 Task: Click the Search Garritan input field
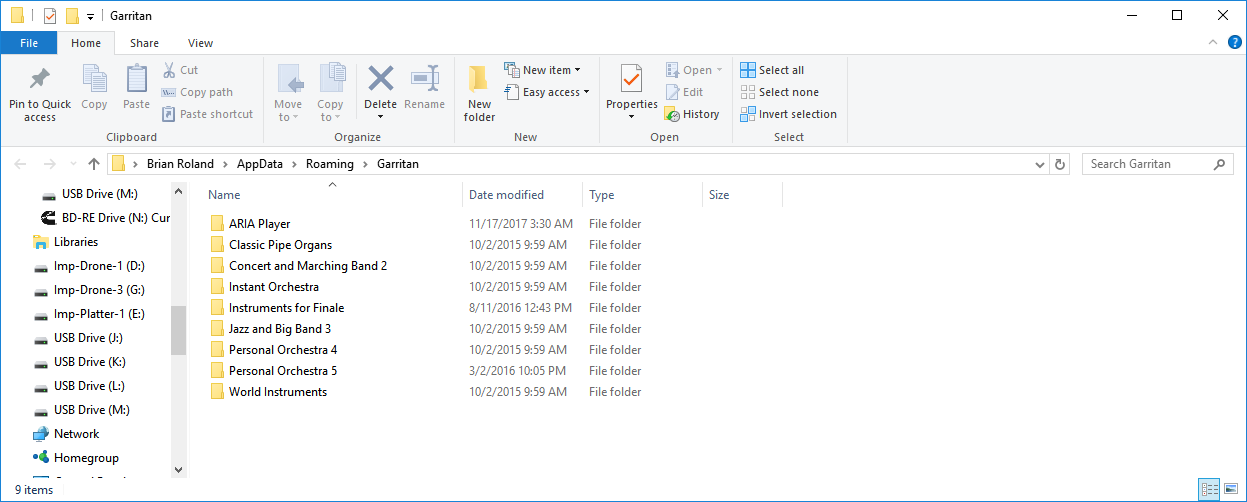point(1145,164)
